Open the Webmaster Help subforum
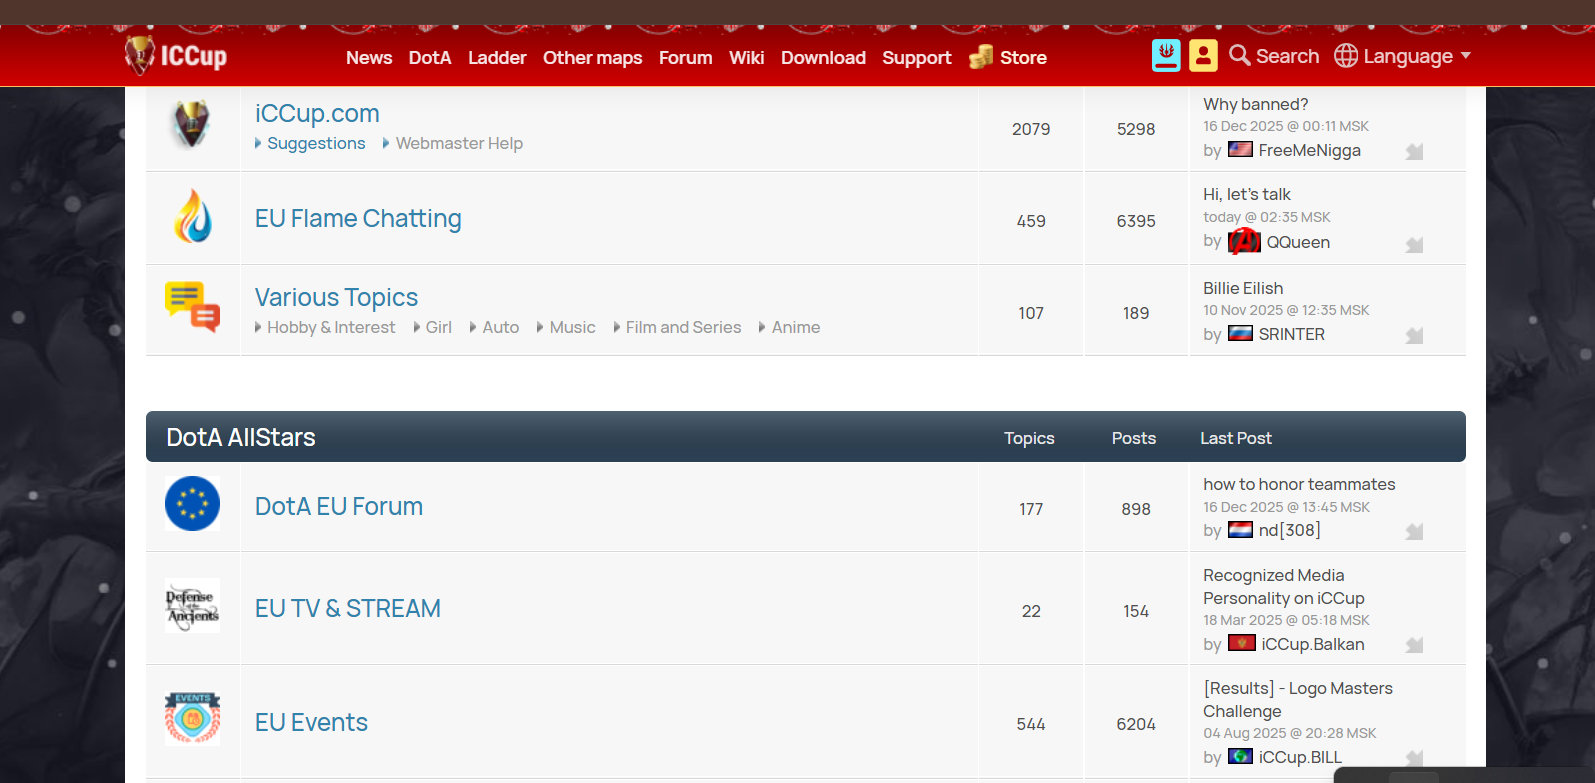Screen dimensions: 1595x783 click(459, 143)
